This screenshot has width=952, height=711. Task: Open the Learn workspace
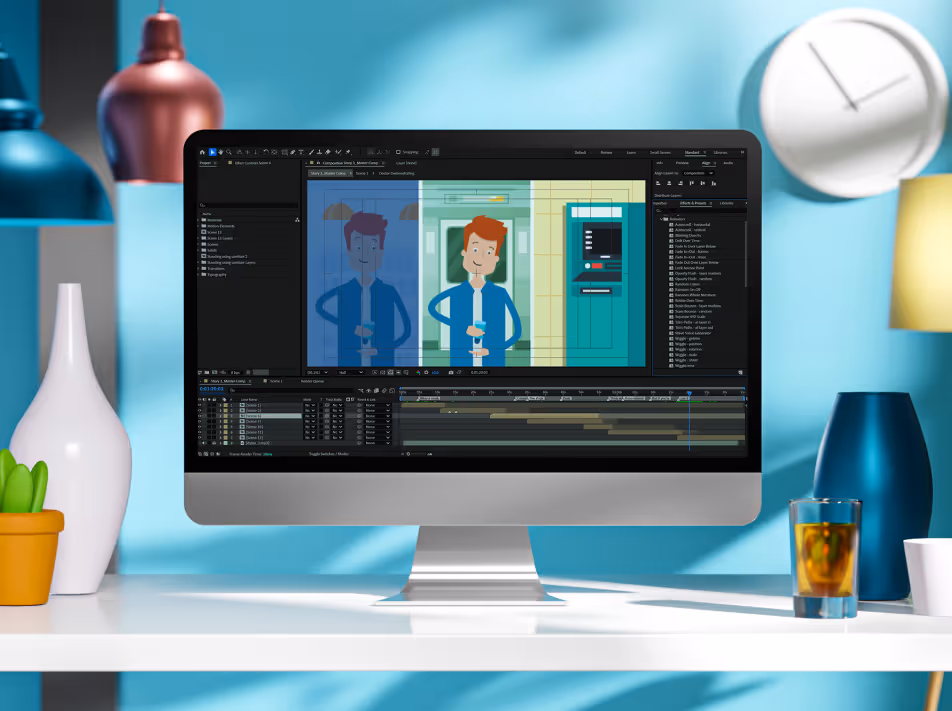click(632, 153)
